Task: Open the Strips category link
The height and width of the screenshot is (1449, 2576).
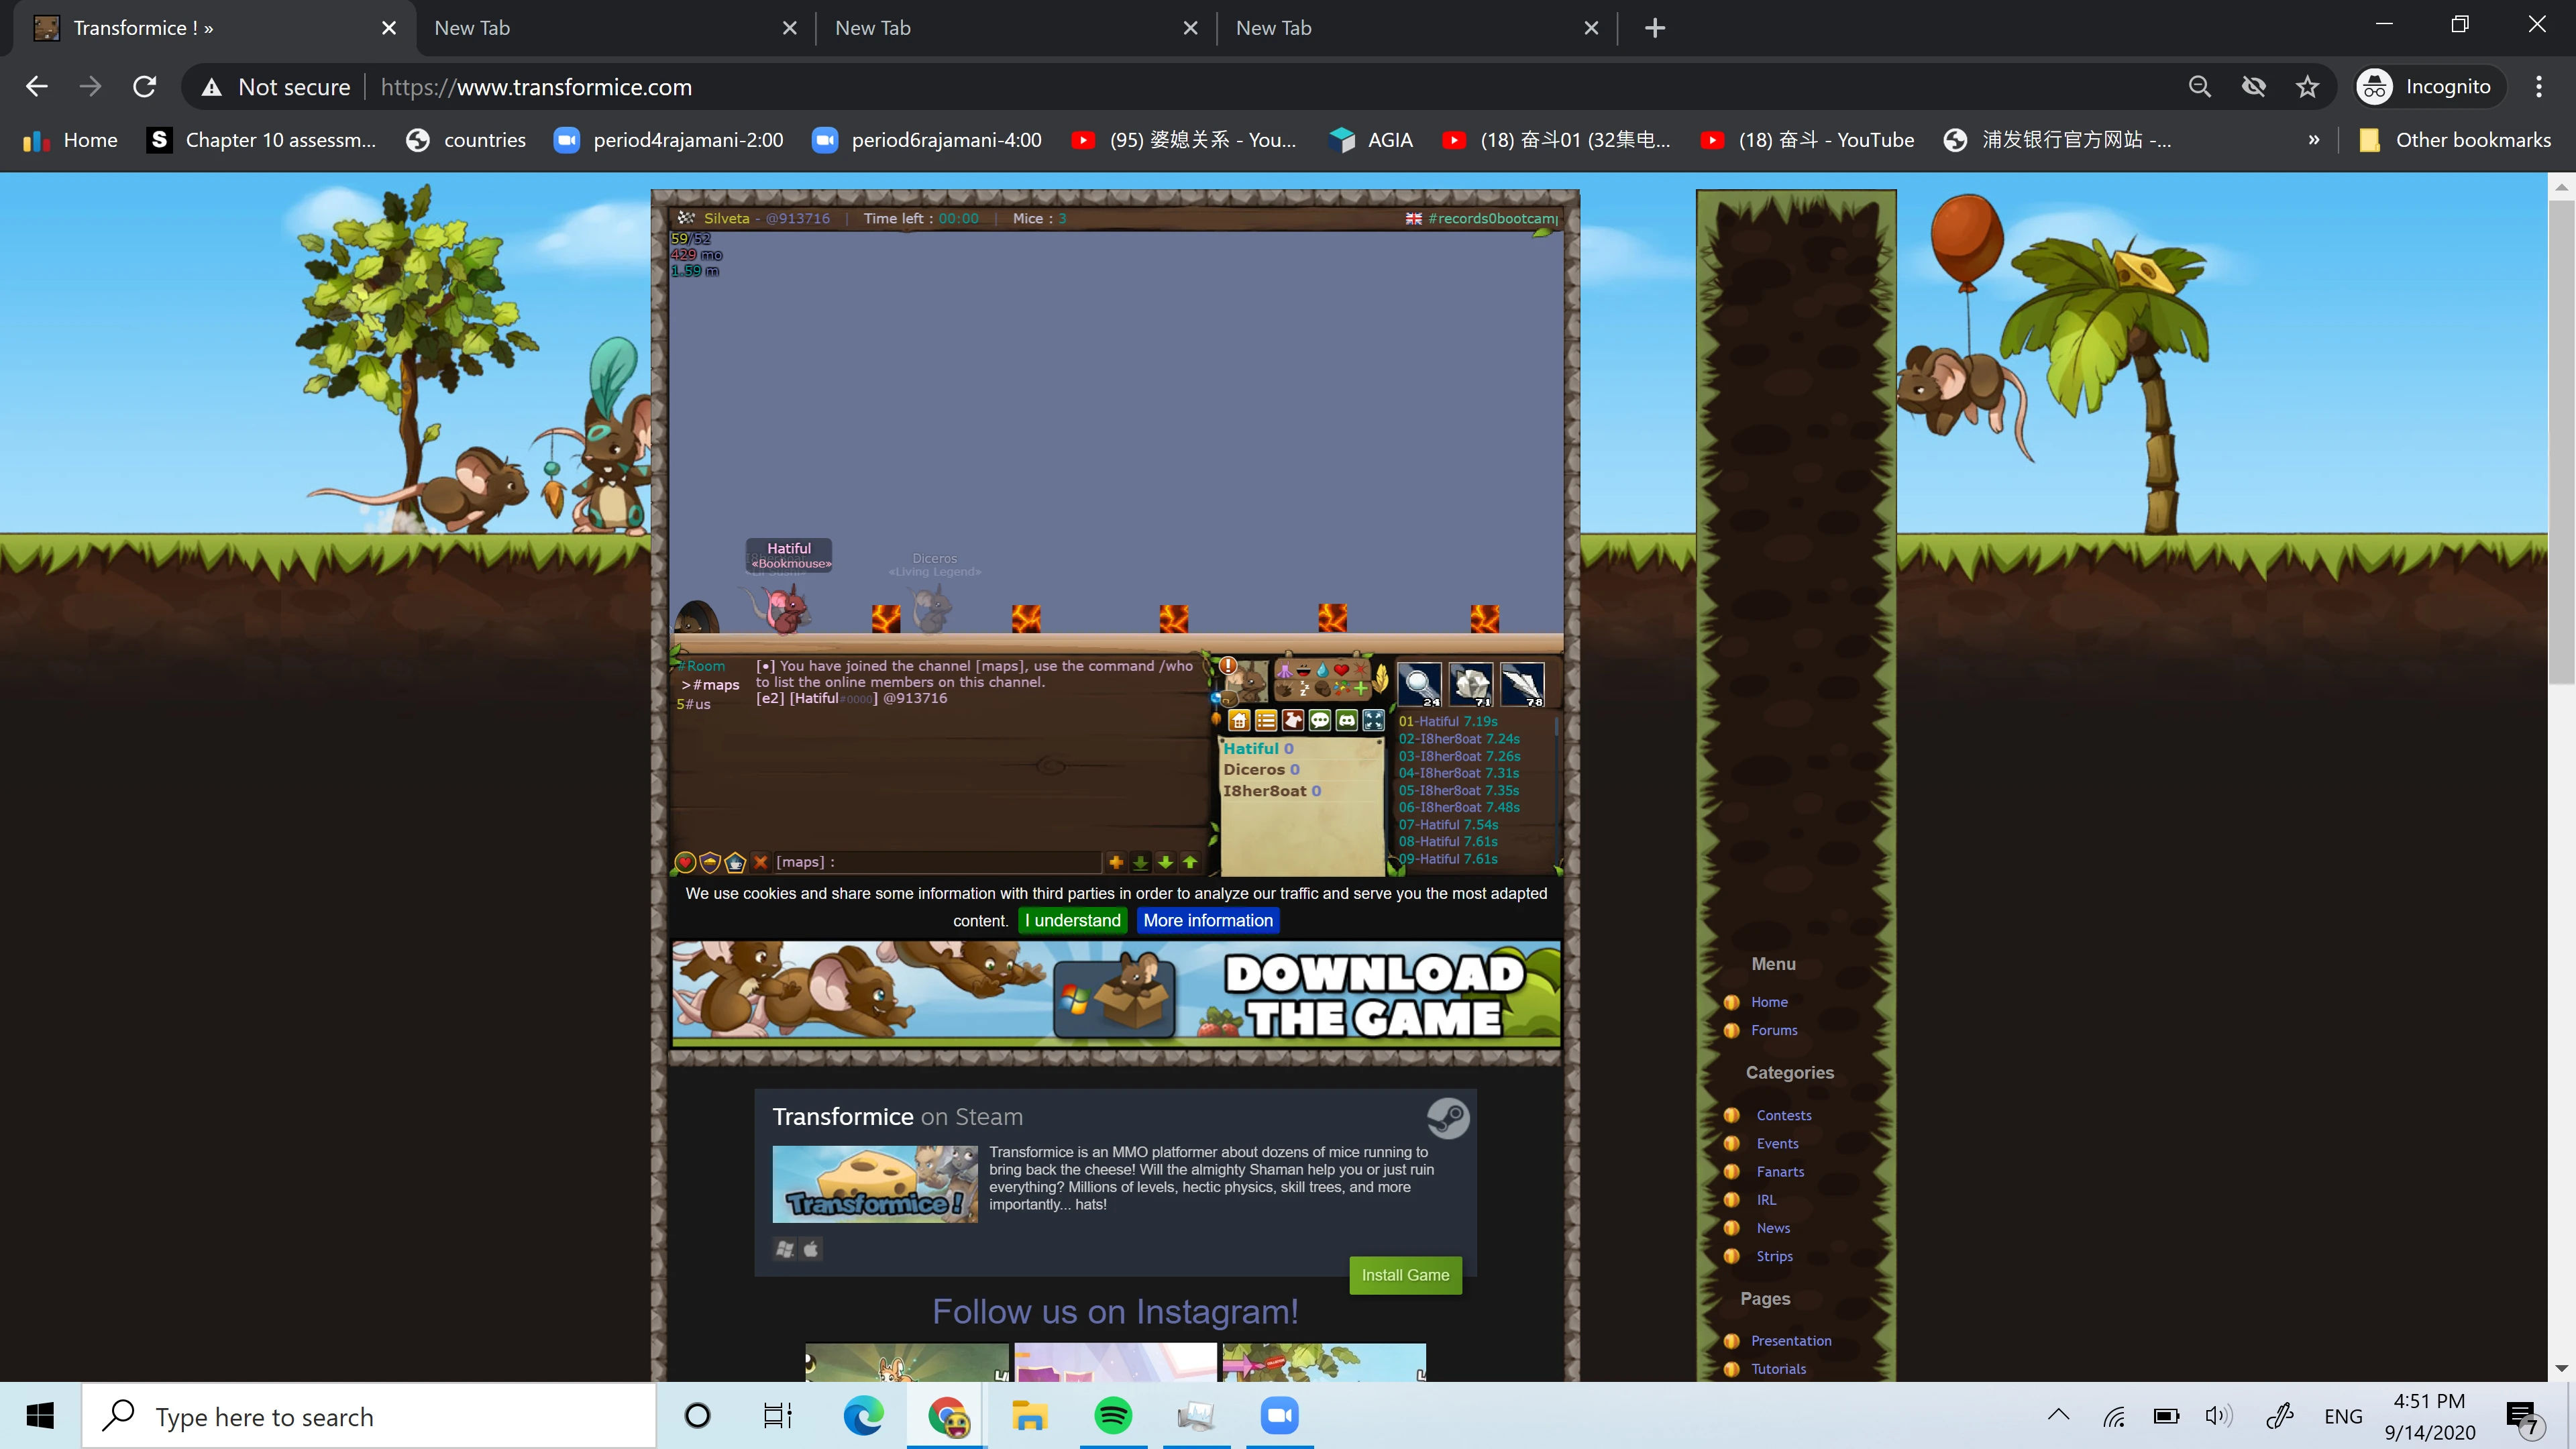Action: pyautogui.click(x=1774, y=1256)
